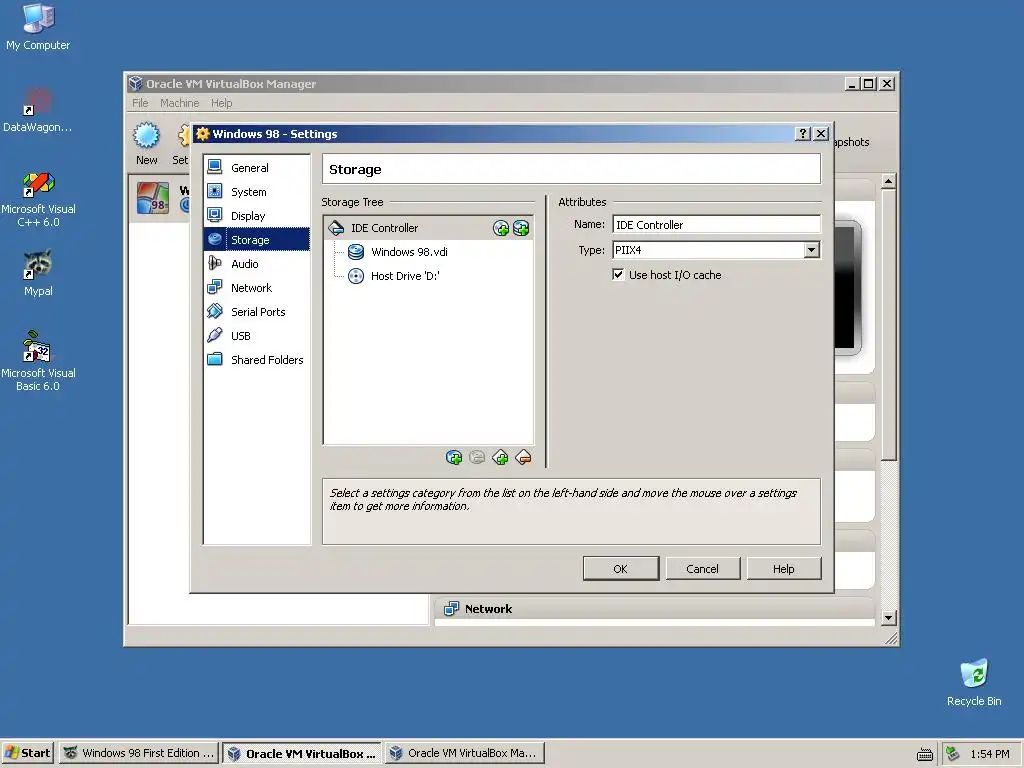
Task: Click OK in Settings dialog
Action: 620,569
